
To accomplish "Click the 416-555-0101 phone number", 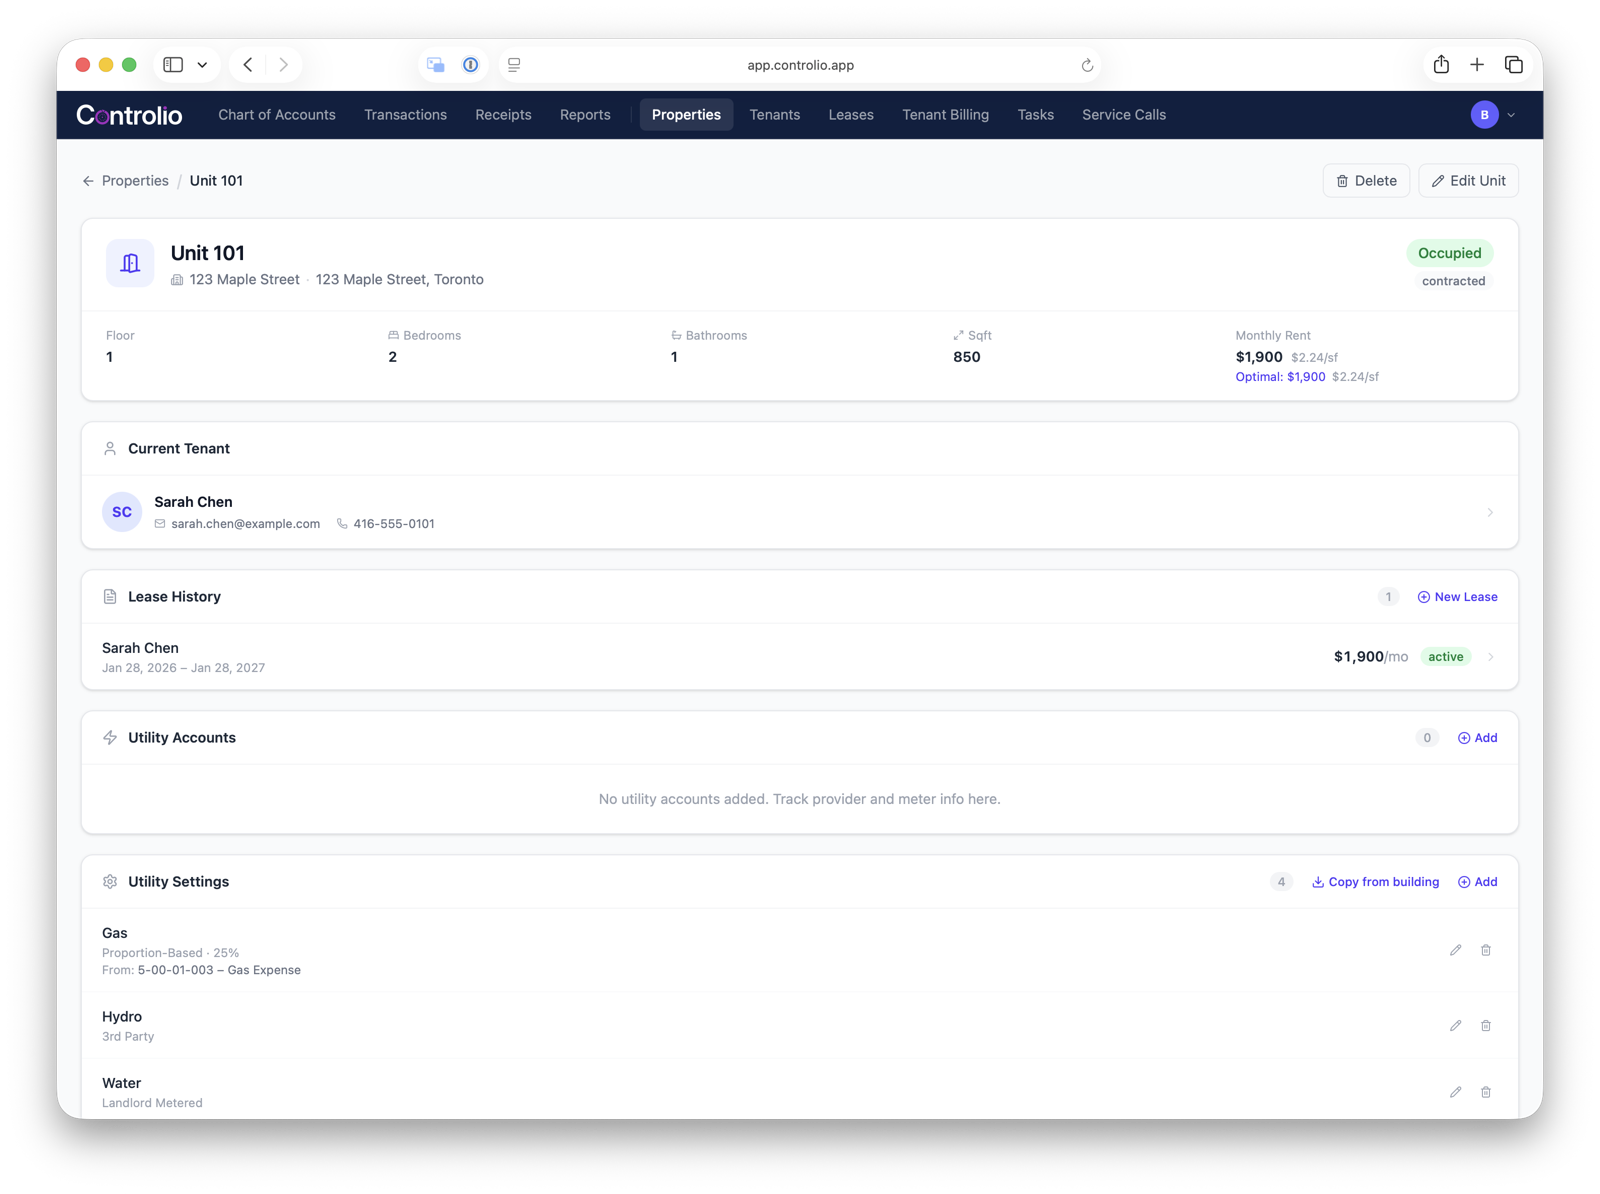I will [x=393, y=524].
